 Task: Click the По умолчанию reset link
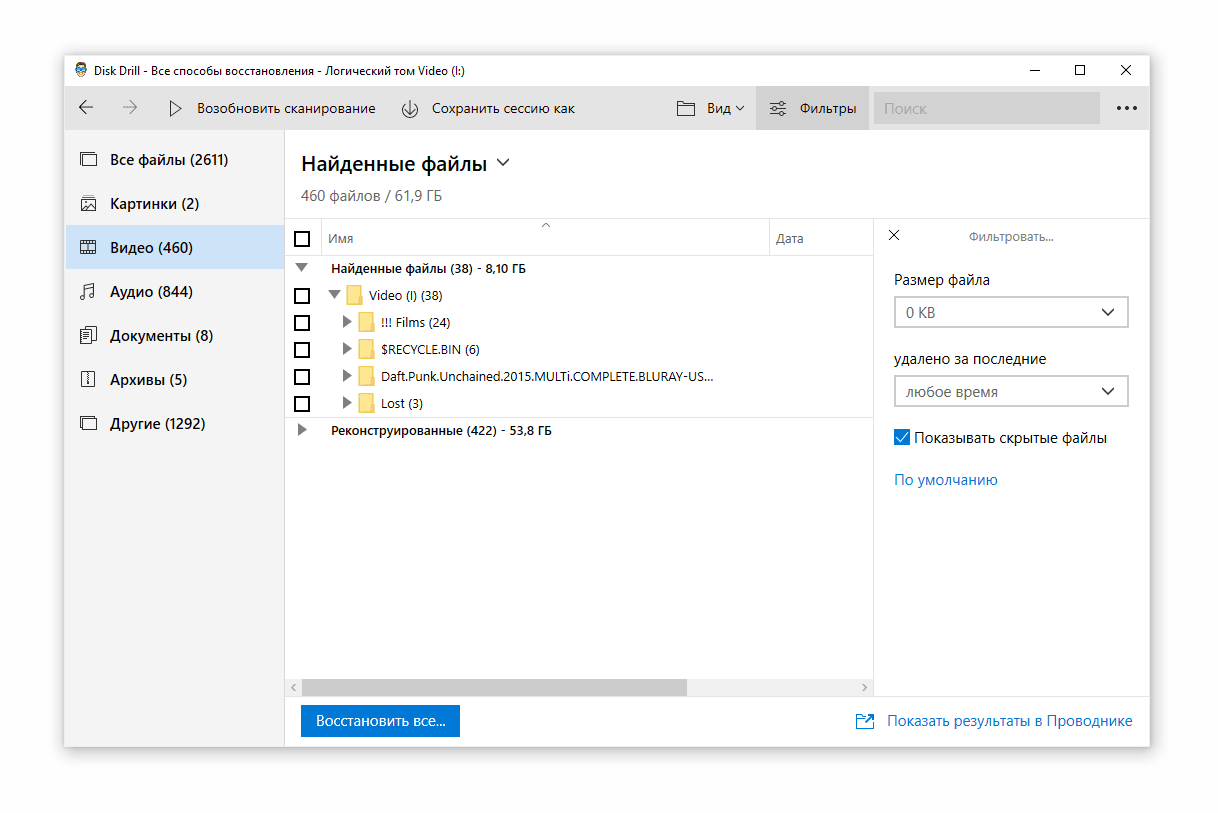click(x=945, y=480)
